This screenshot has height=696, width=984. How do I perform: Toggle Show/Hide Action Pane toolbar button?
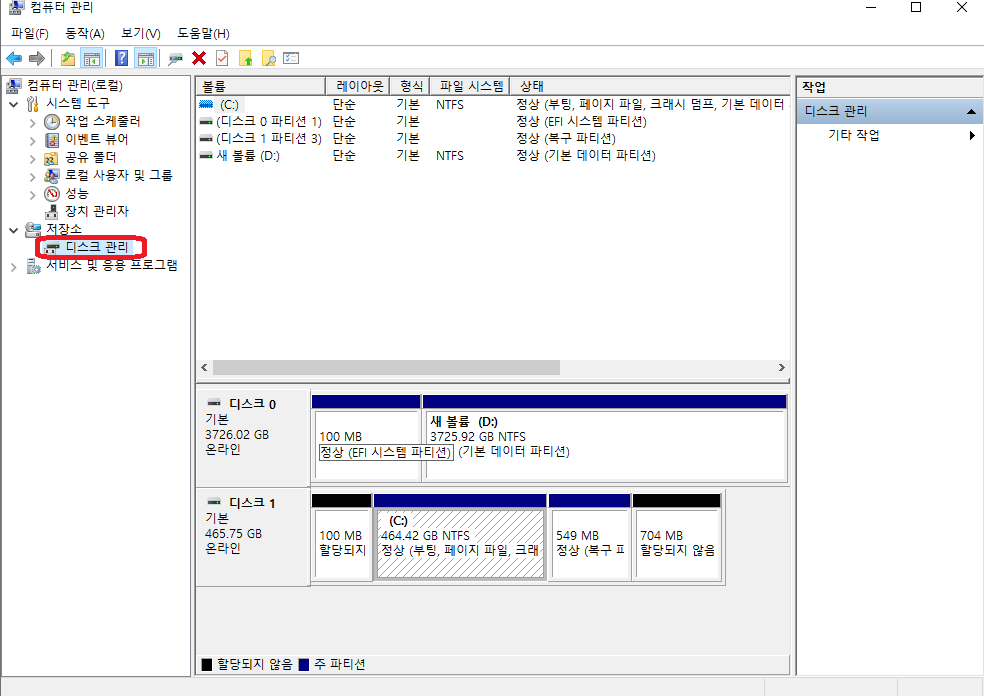146,59
